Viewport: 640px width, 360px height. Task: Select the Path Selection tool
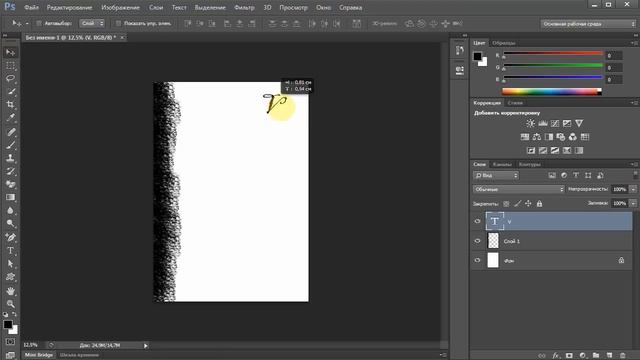[x=11, y=264]
